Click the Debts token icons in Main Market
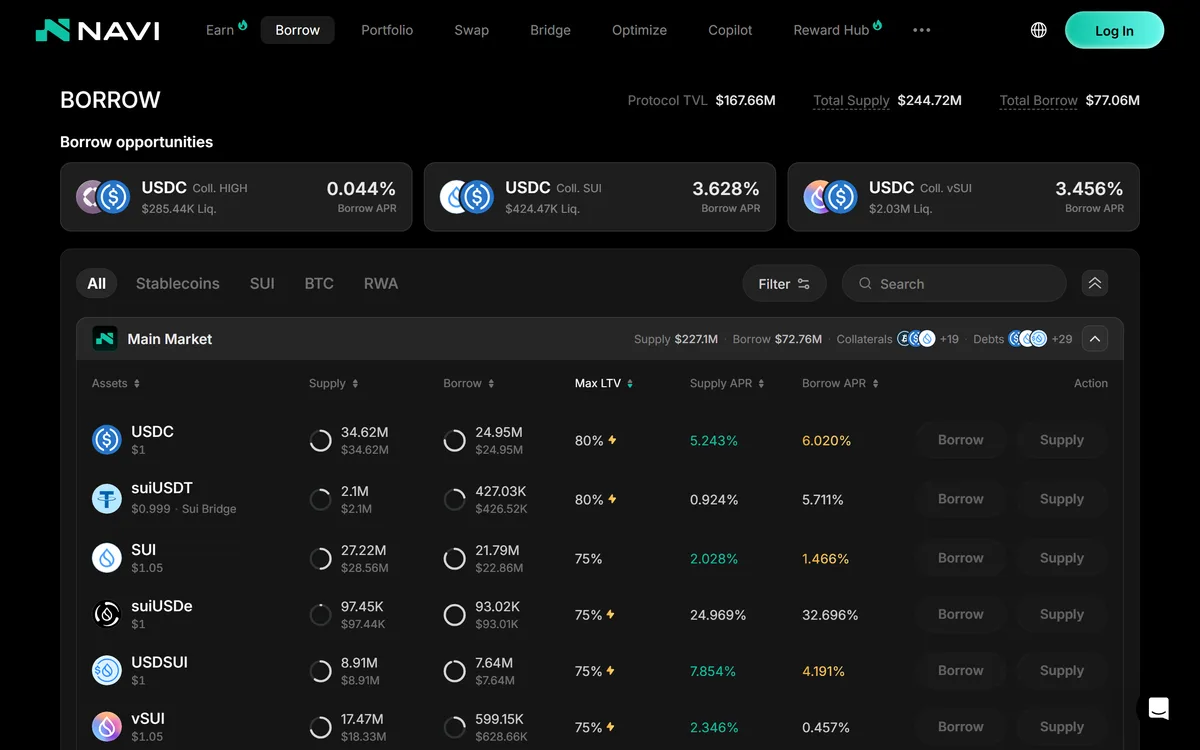1200x750 pixels. (x=1027, y=339)
